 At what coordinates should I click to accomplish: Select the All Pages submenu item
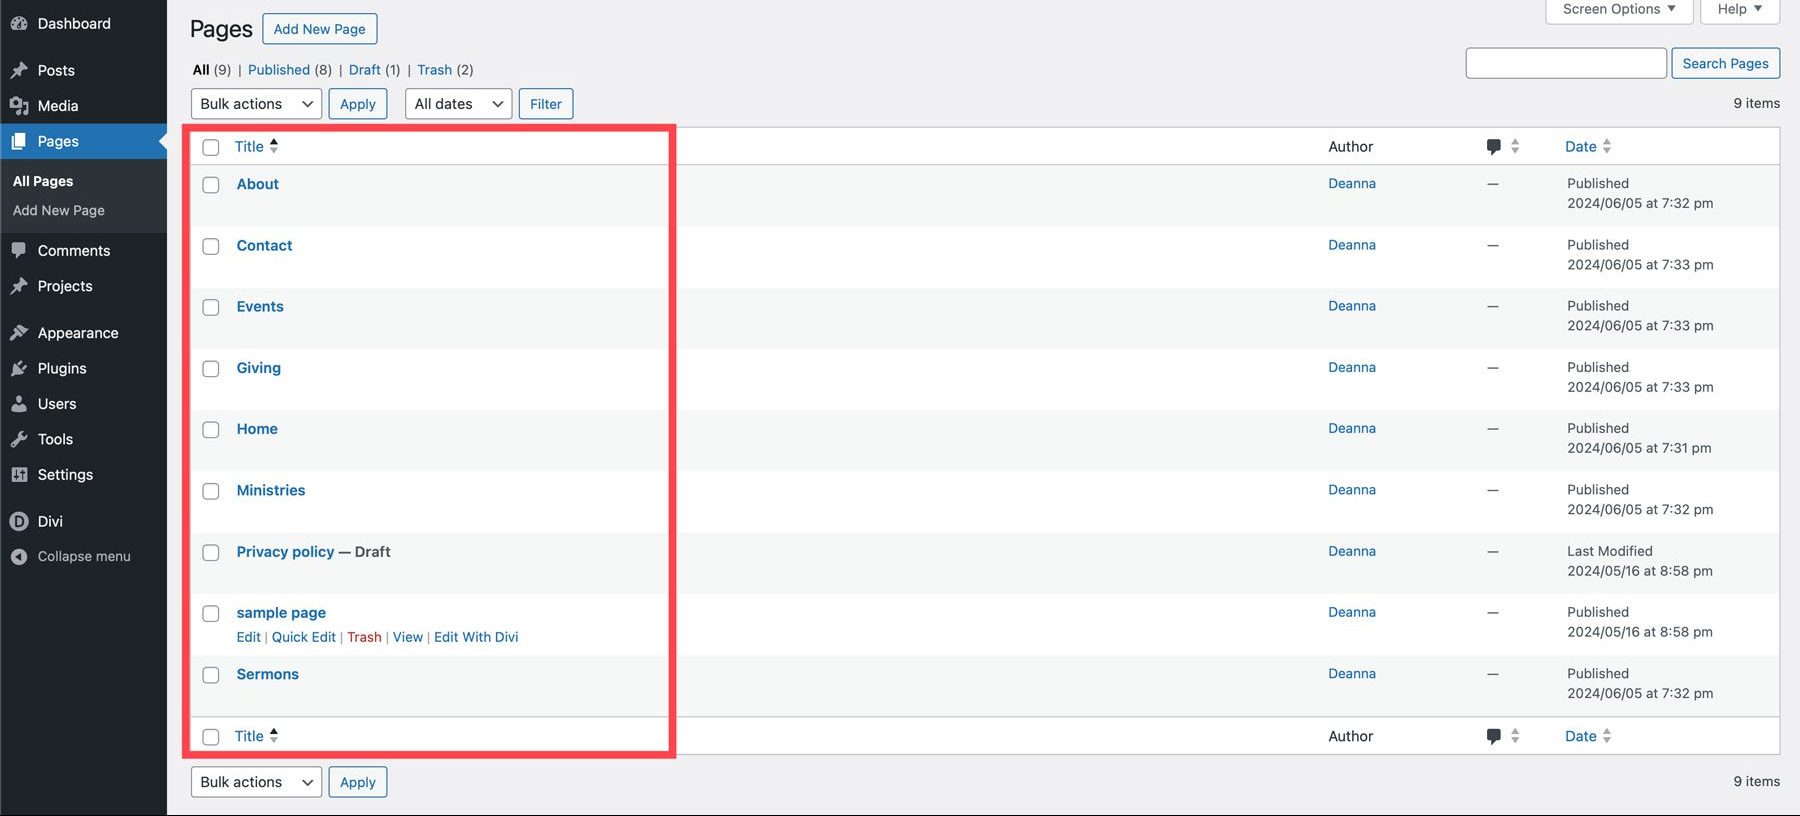point(43,181)
